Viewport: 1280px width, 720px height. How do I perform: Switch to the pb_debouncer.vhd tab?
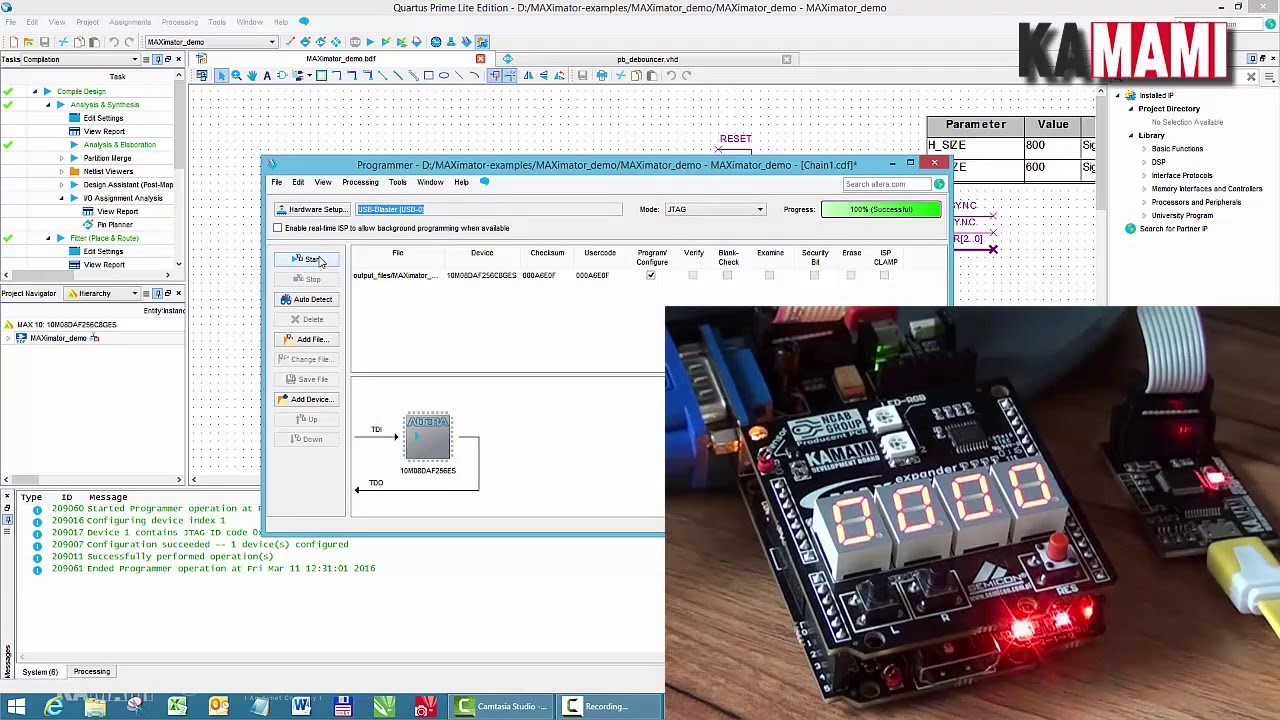pyautogui.click(x=647, y=59)
